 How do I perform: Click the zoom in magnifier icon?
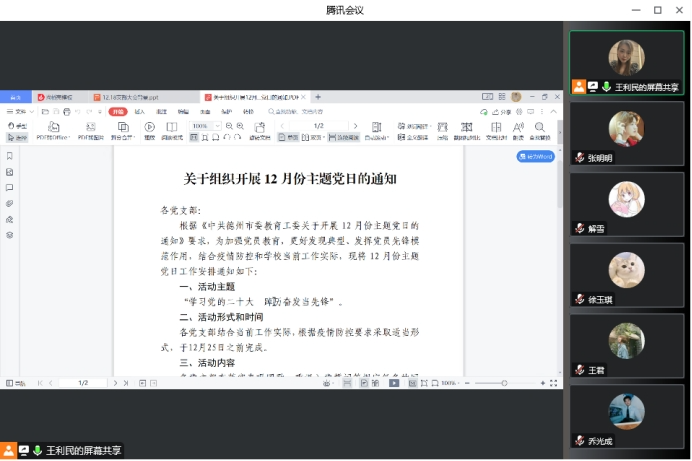pyautogui.click(x=241, y=126)
